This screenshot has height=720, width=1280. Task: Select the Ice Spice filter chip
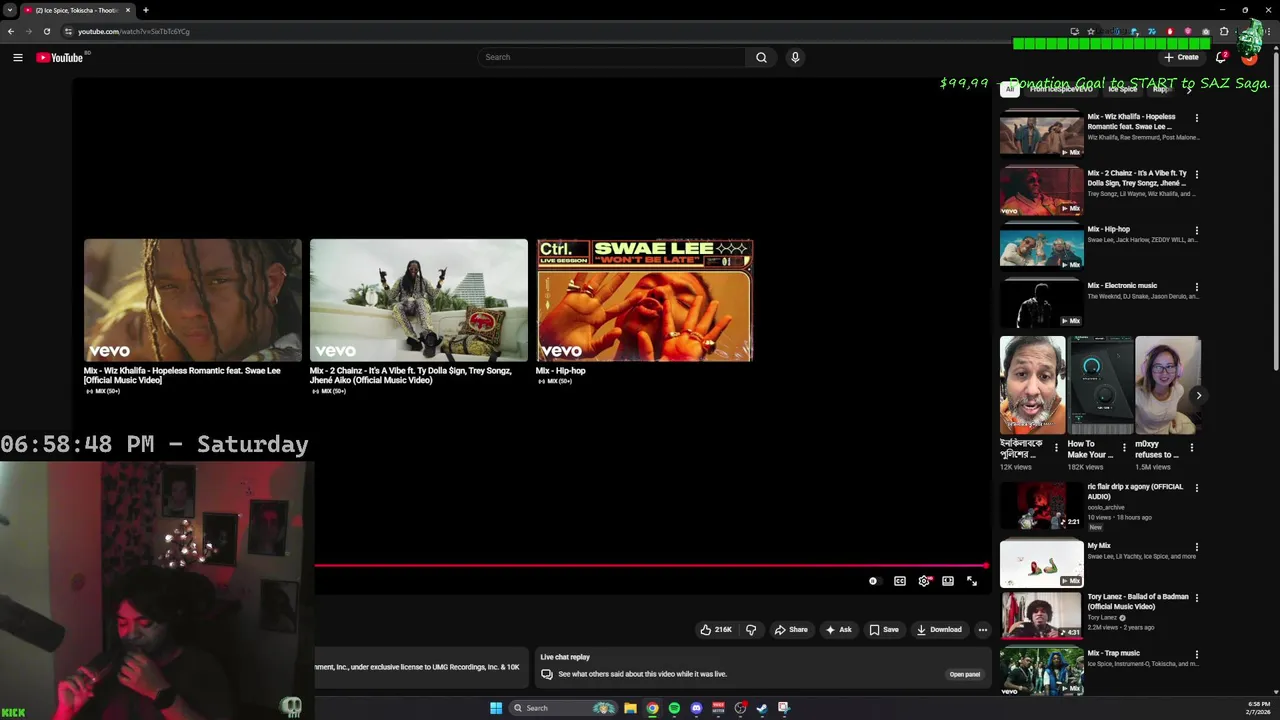[x=1122, y=89]
